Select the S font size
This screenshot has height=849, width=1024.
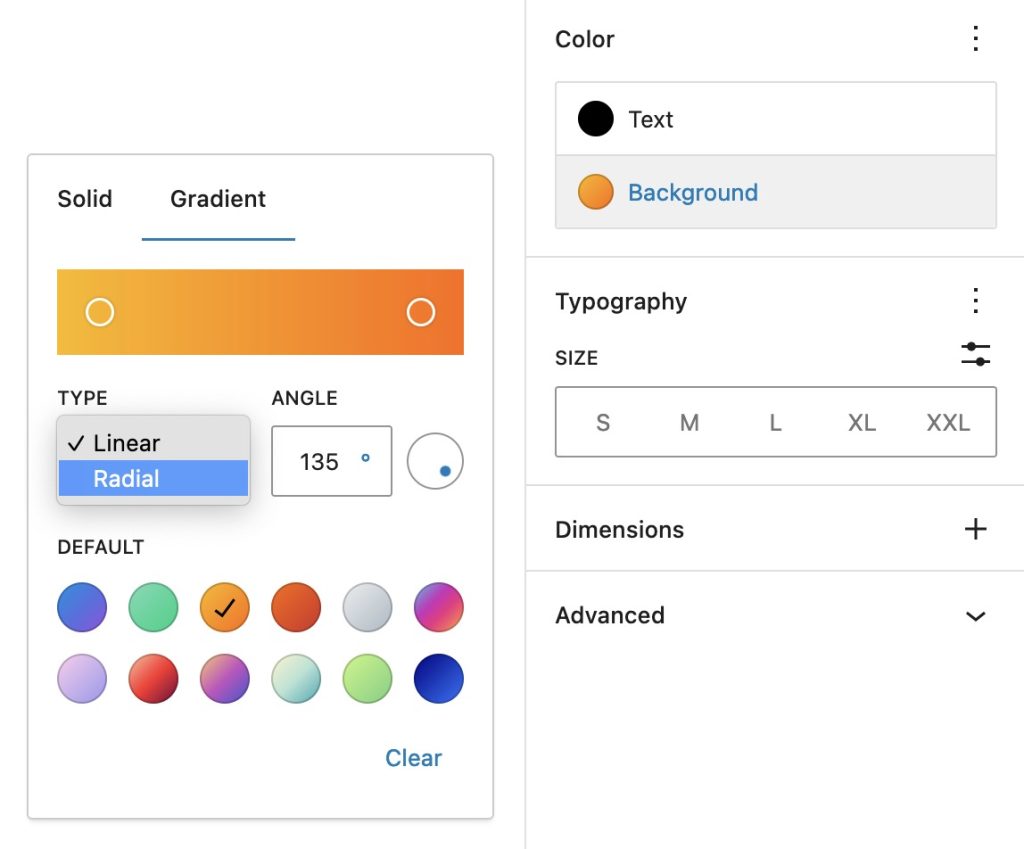click(x=602, y=422)
